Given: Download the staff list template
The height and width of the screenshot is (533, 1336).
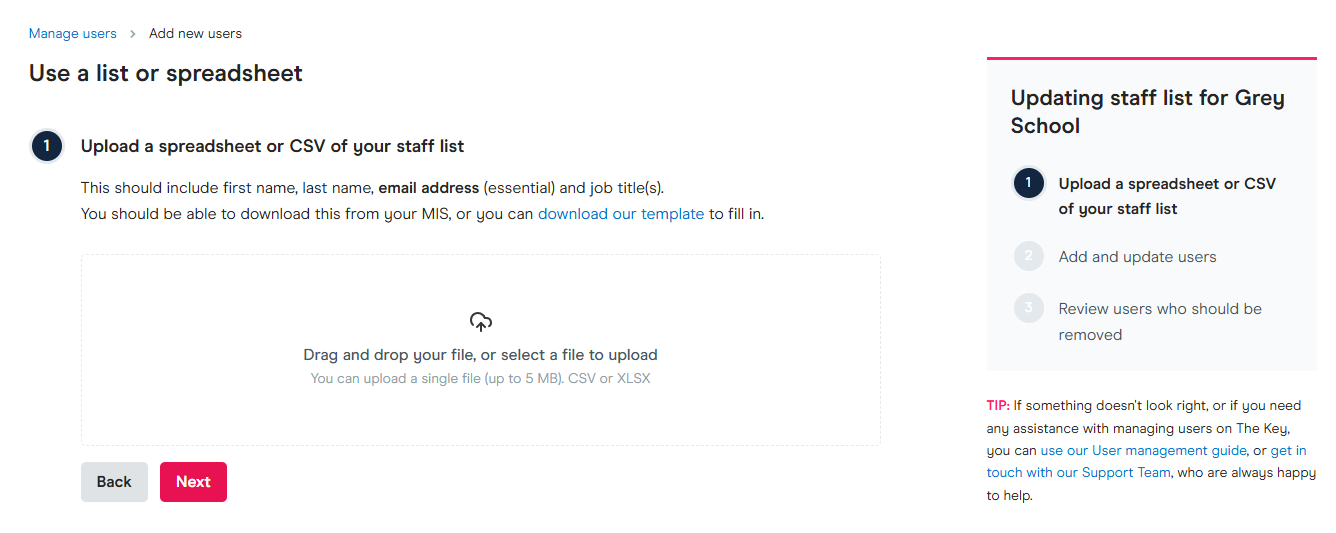Looking at the screenshot, I should (620, 213).
